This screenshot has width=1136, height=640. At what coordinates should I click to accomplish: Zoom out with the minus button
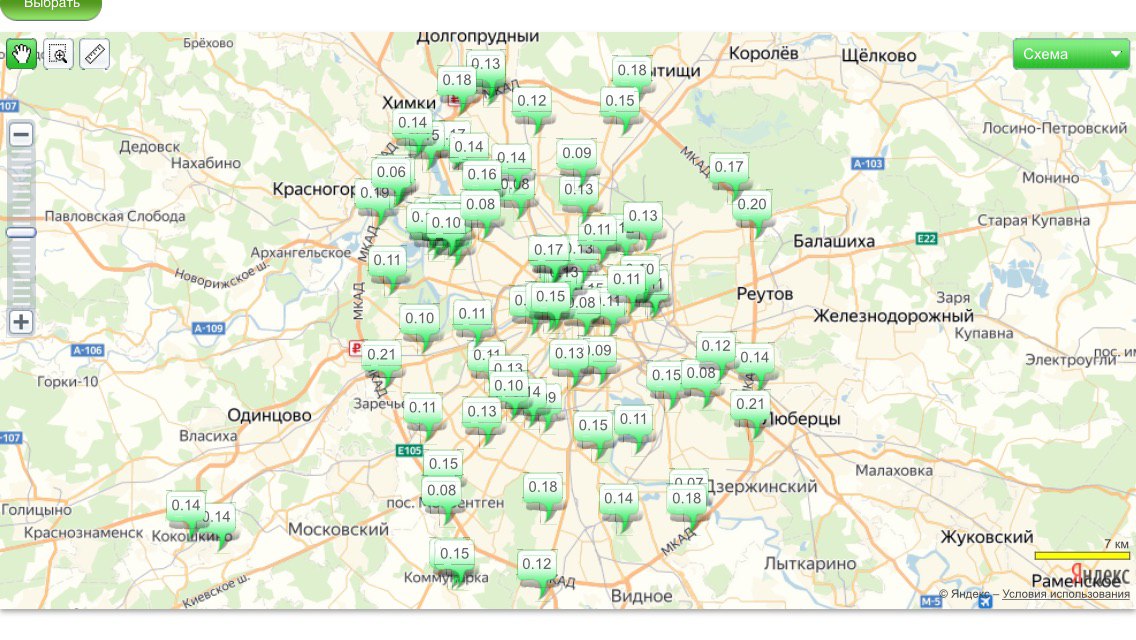[21, 134]
